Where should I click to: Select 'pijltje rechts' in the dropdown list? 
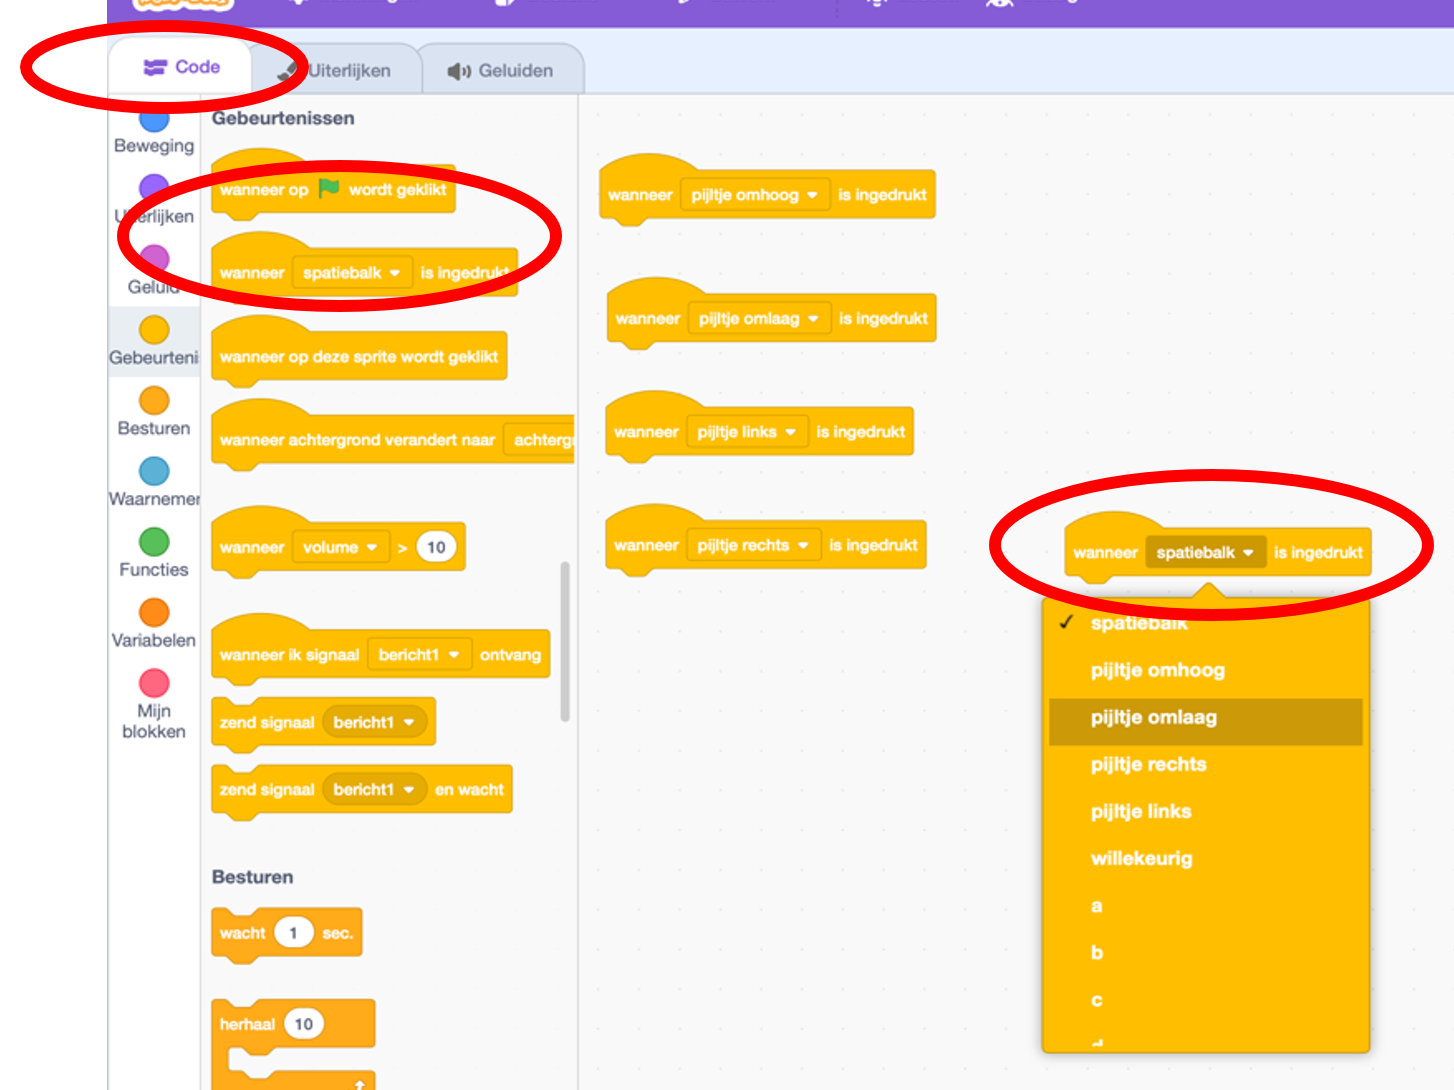pyautogui.click(x=1148, y=765)
